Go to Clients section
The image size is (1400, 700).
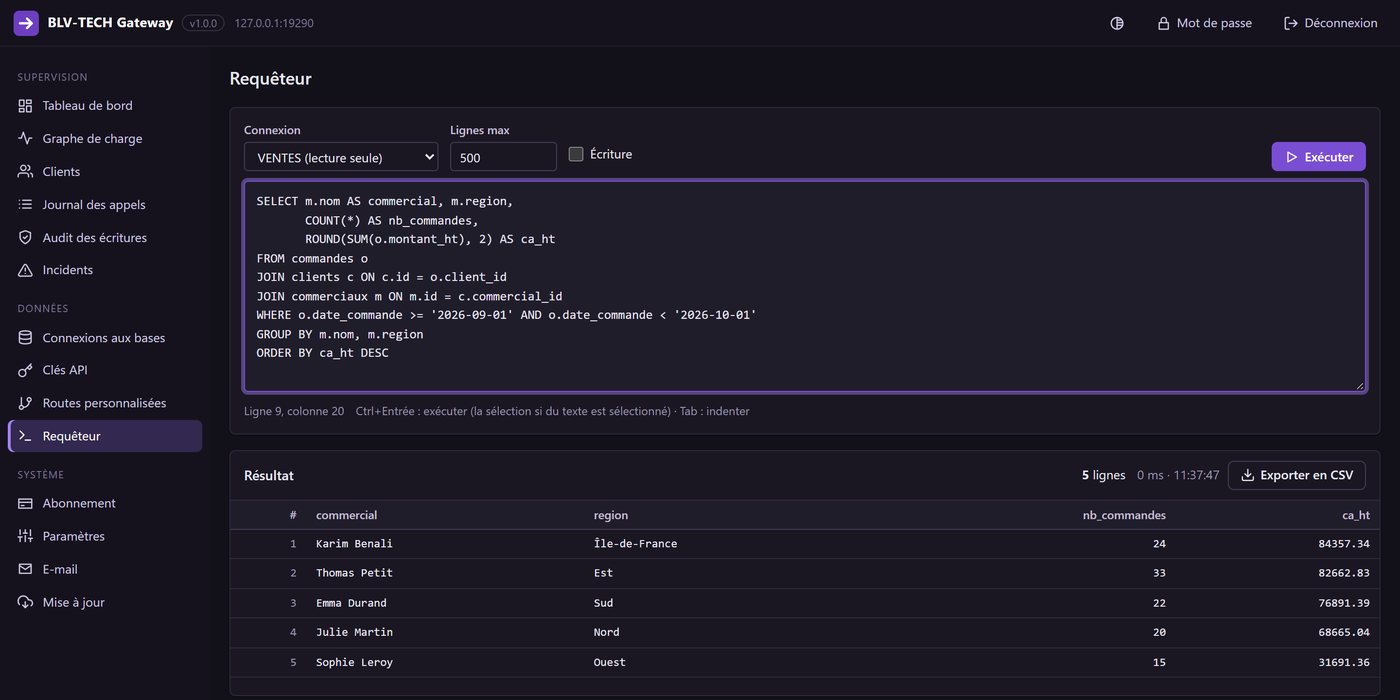coord(105,172)
